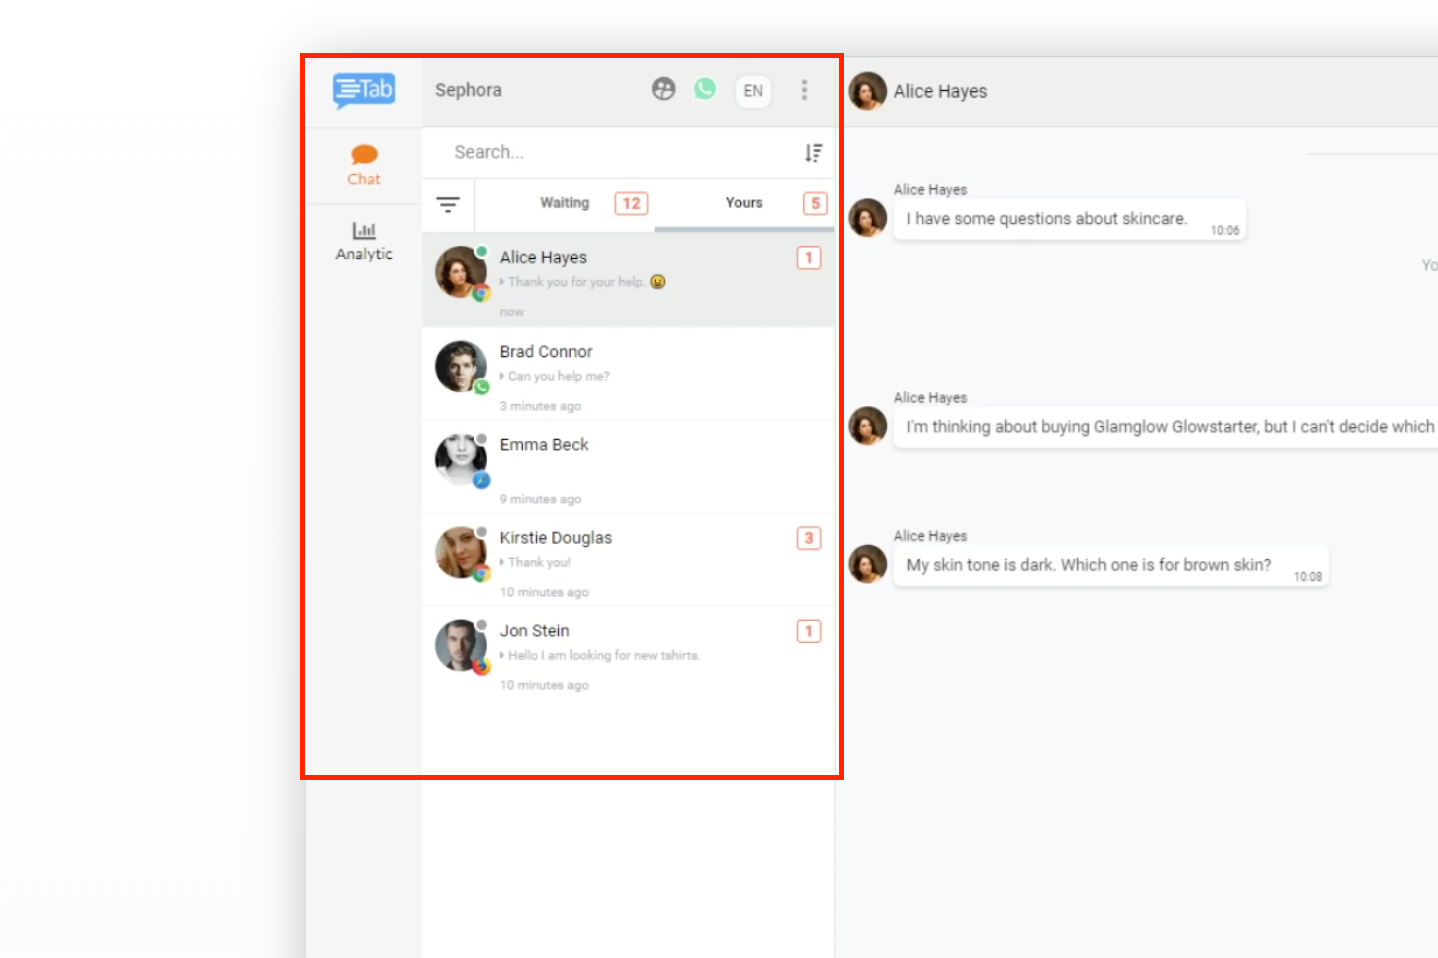Click preview "Hello I am looking for new tshirts."
Screen dimensions: 1438x958
tap(604, 656)
